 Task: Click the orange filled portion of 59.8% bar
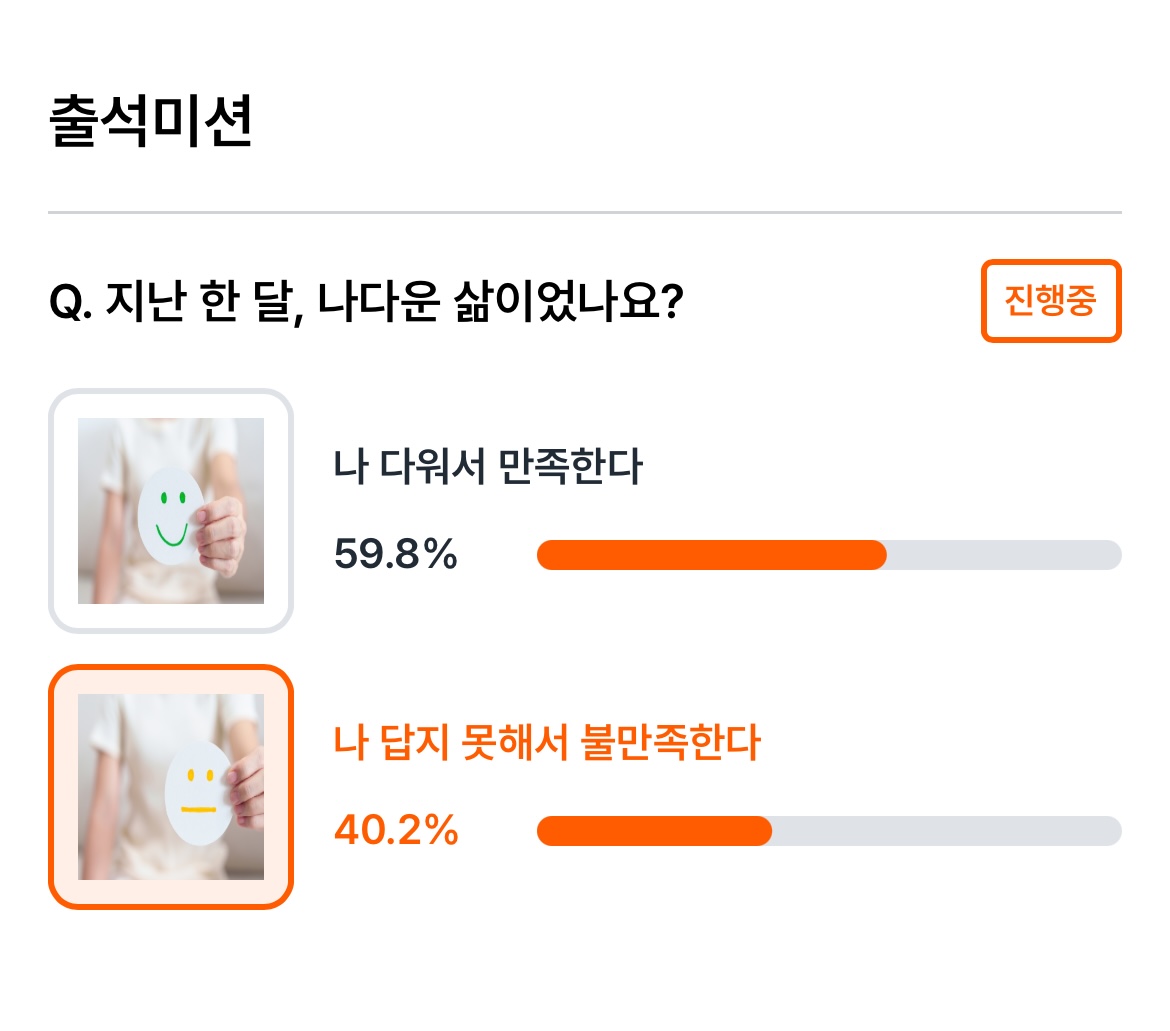click(712, 555)
